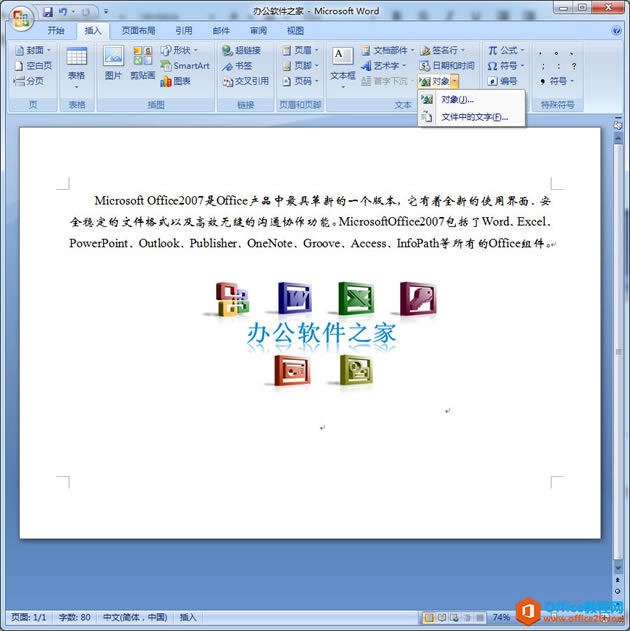Image resolution: width=630 pixels, height=631 pixels.
Task: Select the 办公软件之家 logo image in document
Action: coord(321,336)
